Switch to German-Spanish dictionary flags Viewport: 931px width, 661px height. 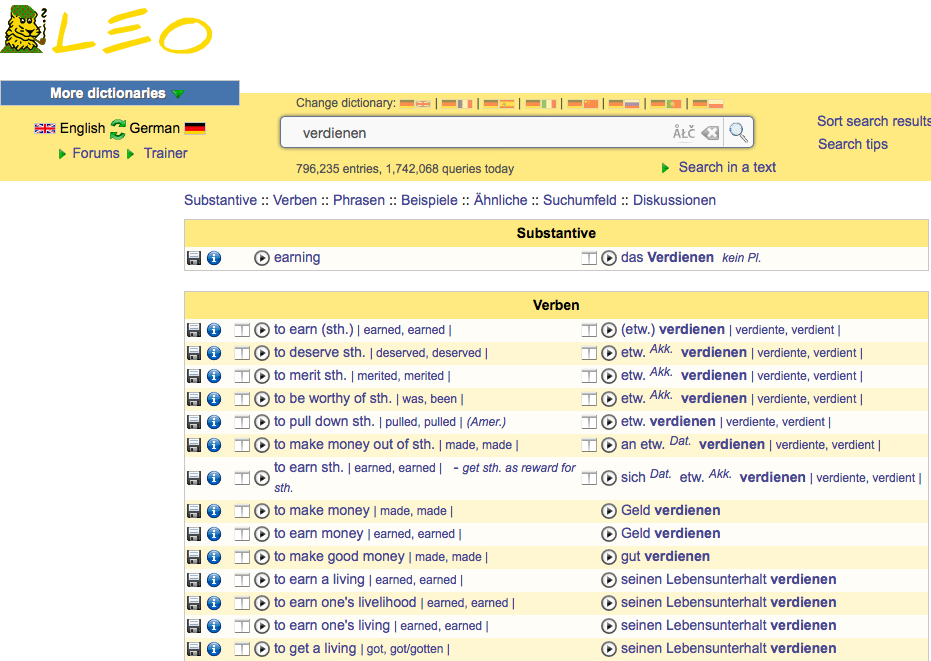(x=497, y=101)
